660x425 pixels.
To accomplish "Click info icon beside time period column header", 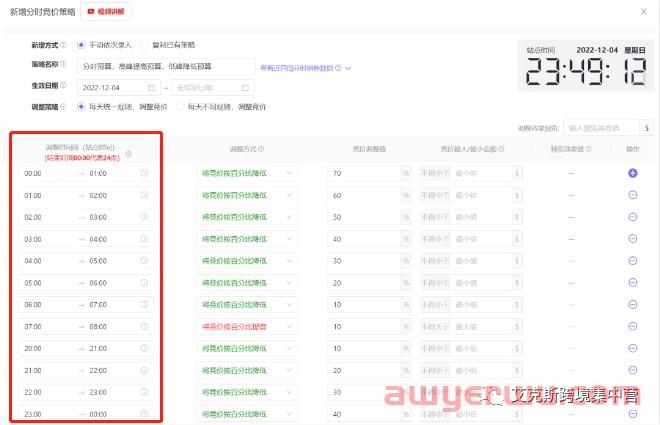I will [129, 154].
